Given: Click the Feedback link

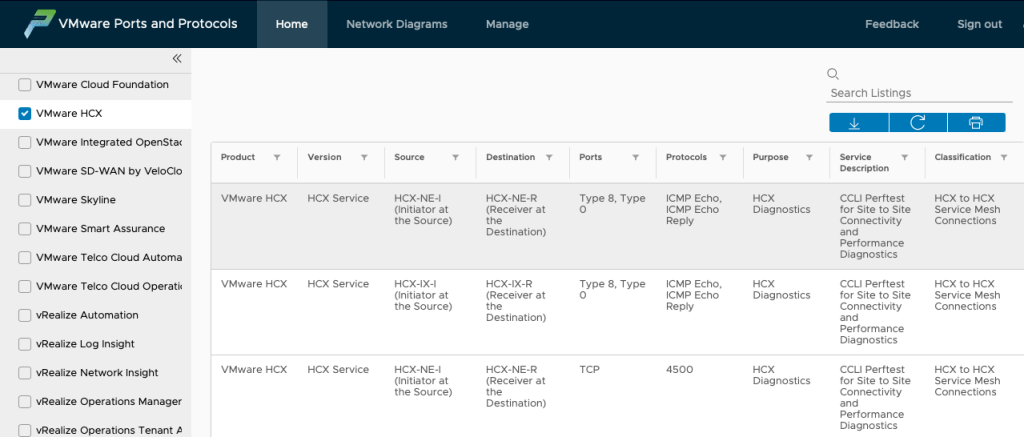Looking at the screenshot, I should [x=891, y=24].
